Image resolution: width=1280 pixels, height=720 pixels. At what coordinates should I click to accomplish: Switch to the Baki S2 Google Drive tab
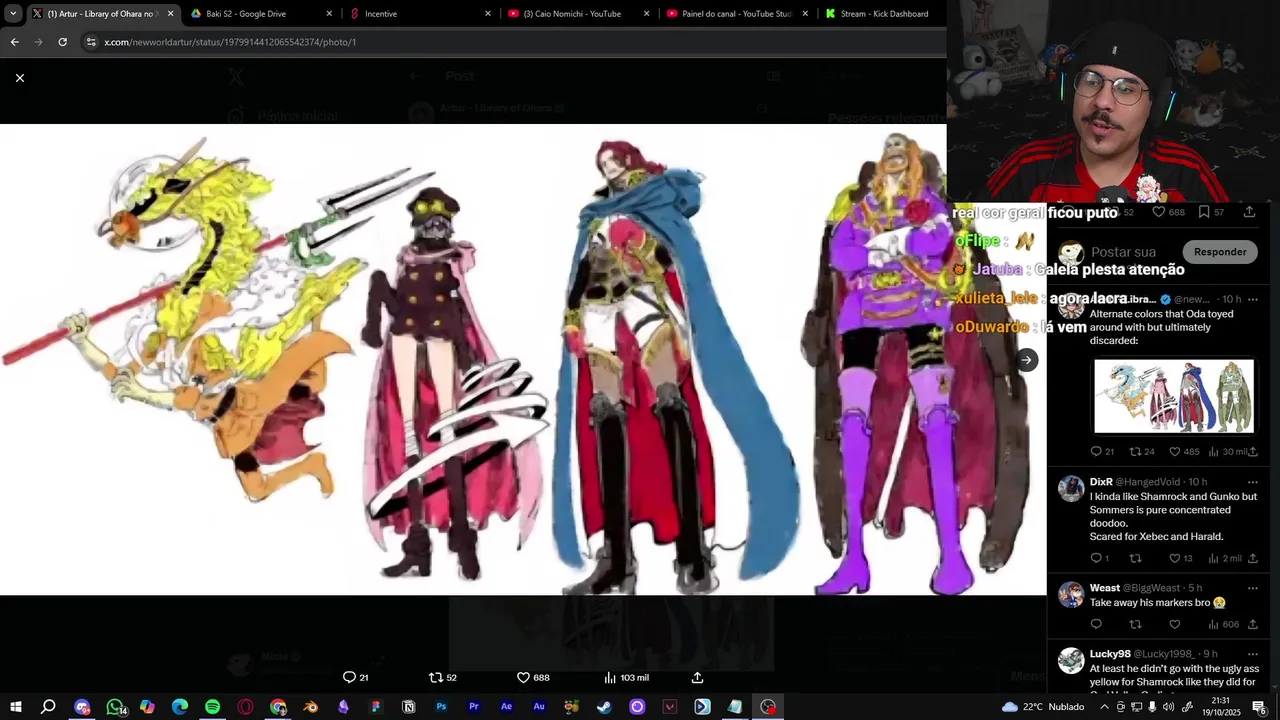(259, 14)
